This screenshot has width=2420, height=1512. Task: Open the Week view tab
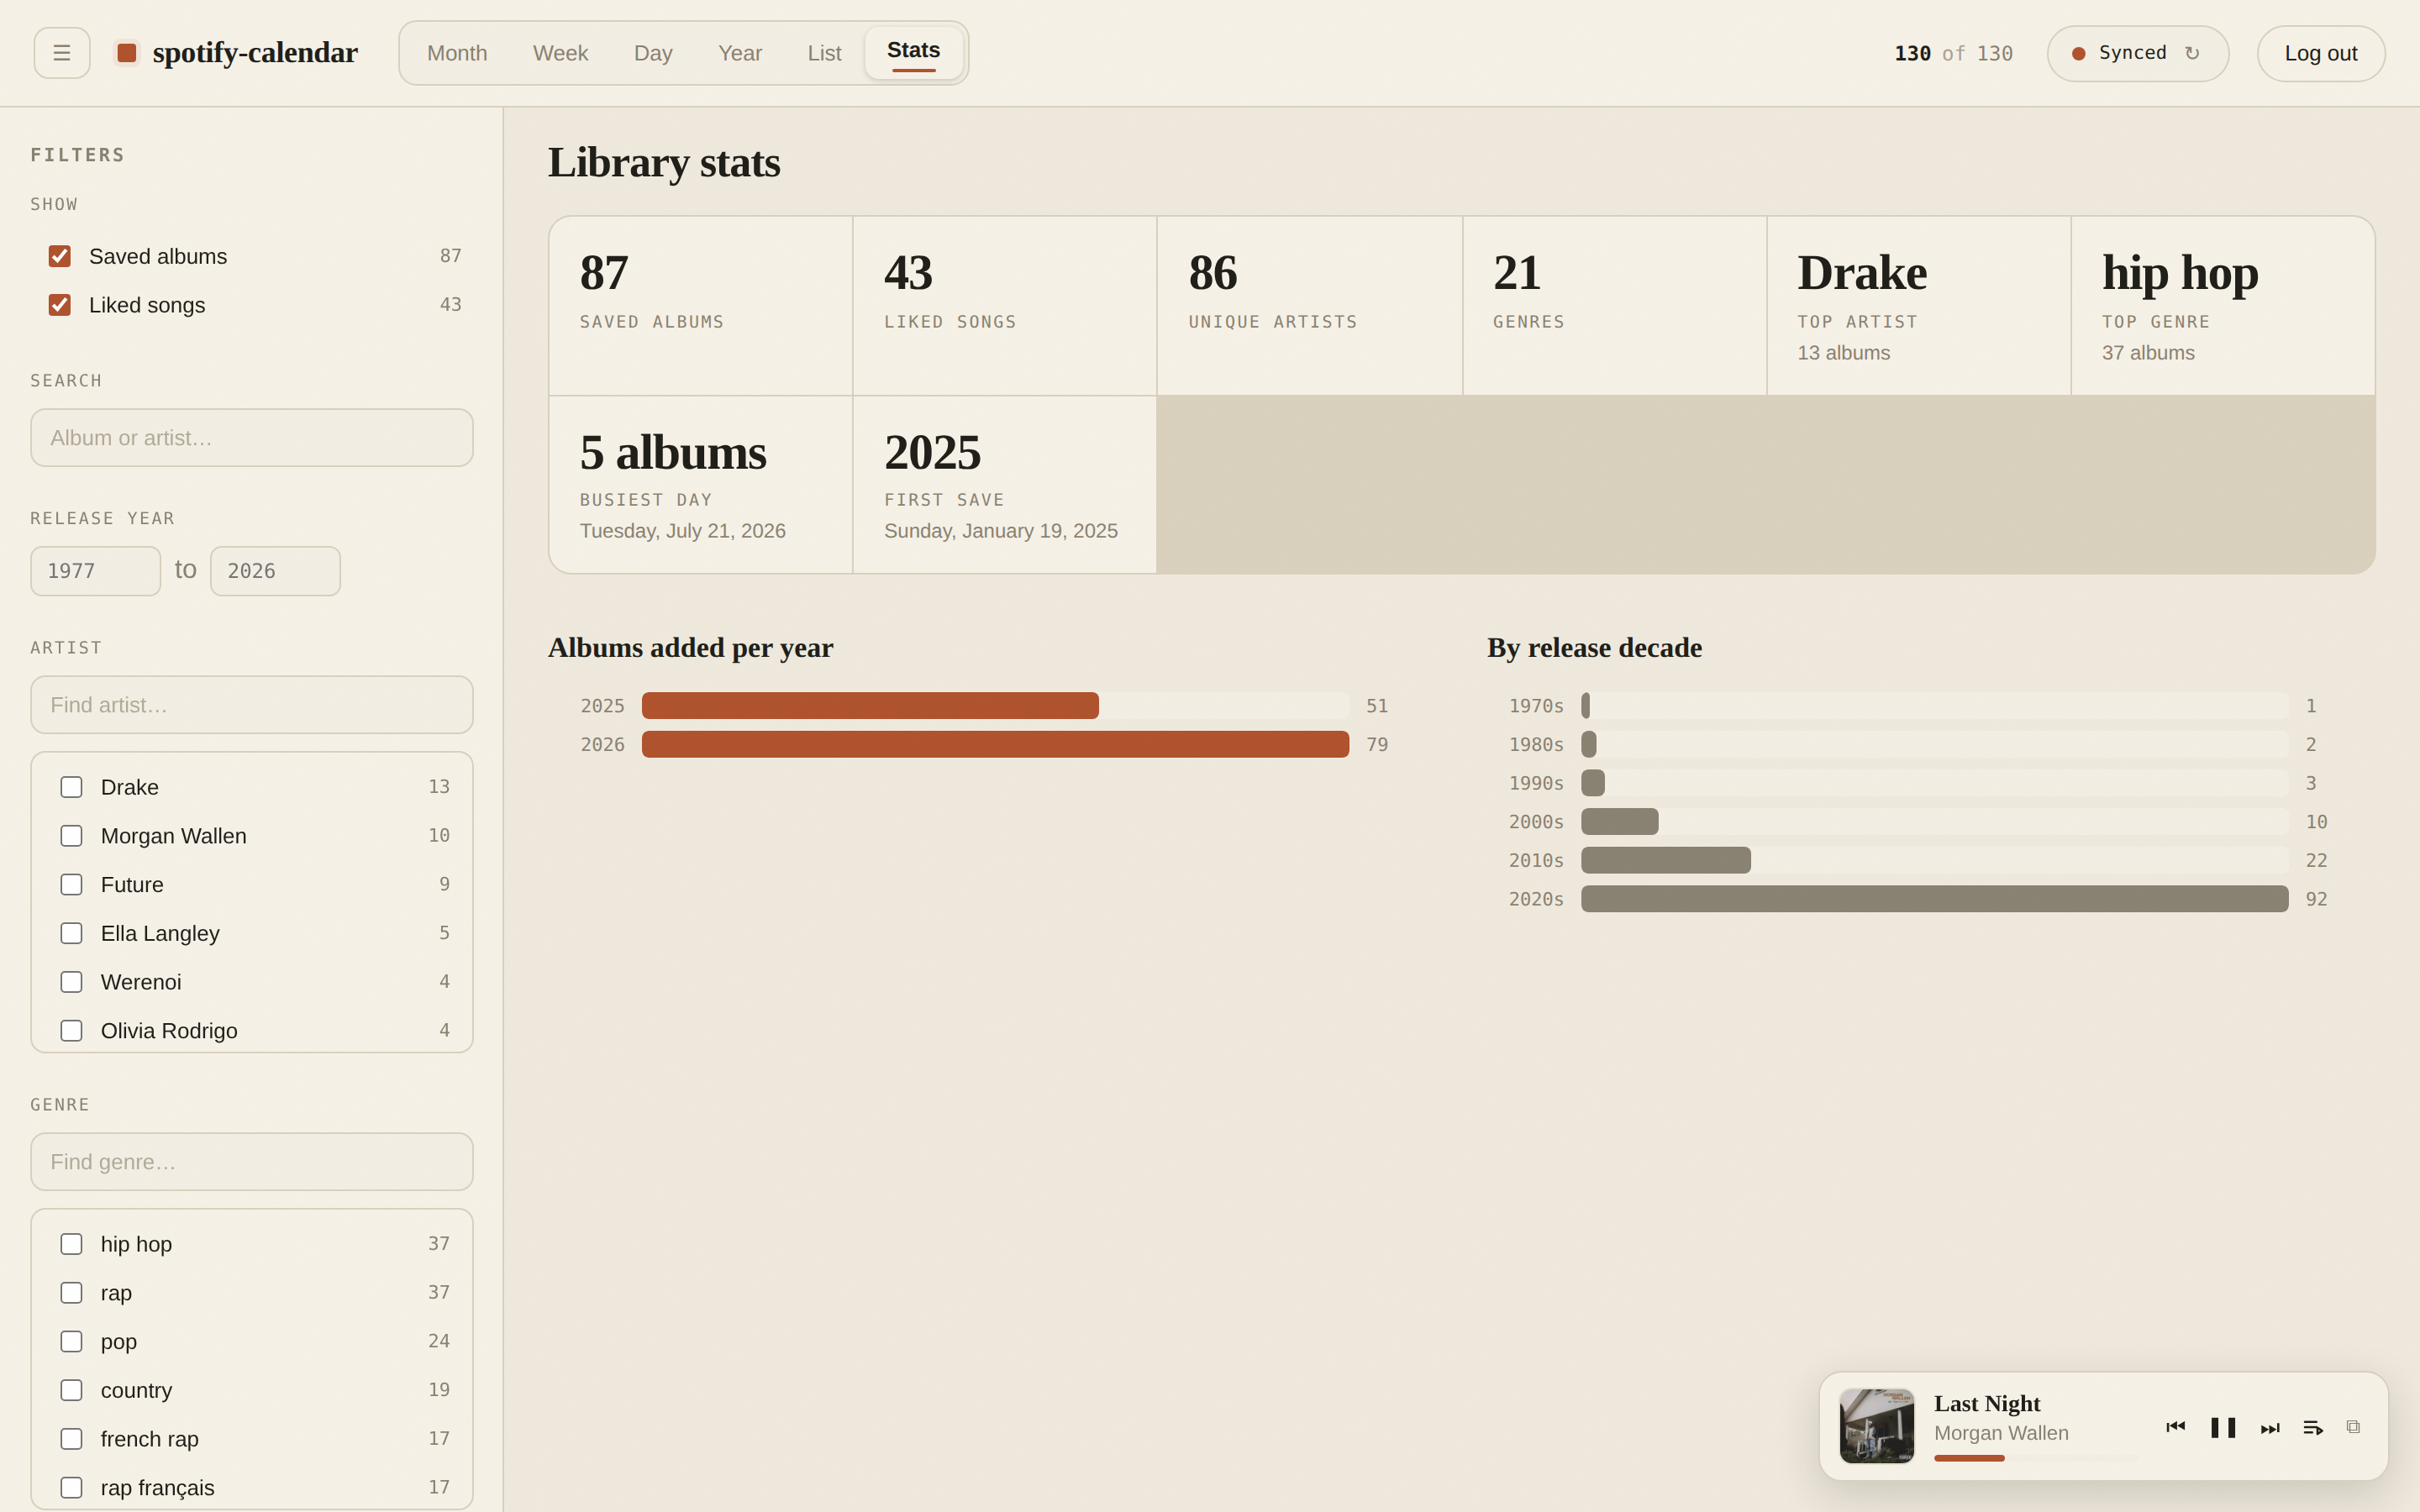pyautogui.click(x=560, y=53)
